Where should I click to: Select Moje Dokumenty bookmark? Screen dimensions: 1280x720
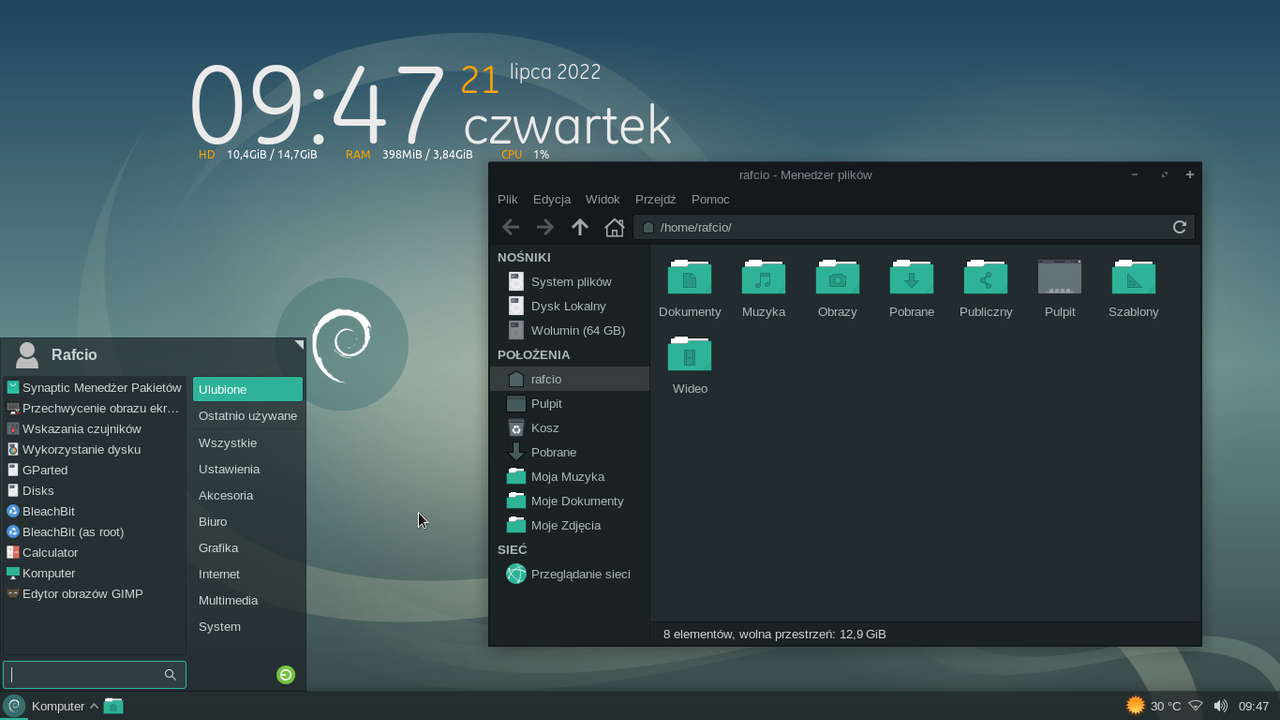[570, 501]
